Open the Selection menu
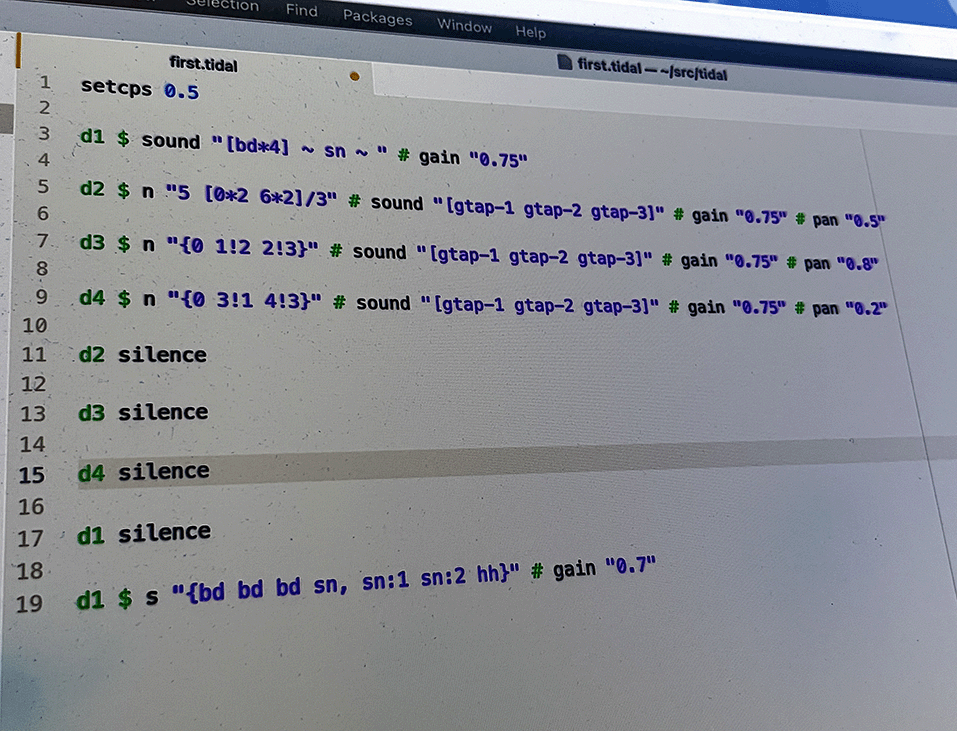This screenshot has width=957, height=731. (223, 5)
